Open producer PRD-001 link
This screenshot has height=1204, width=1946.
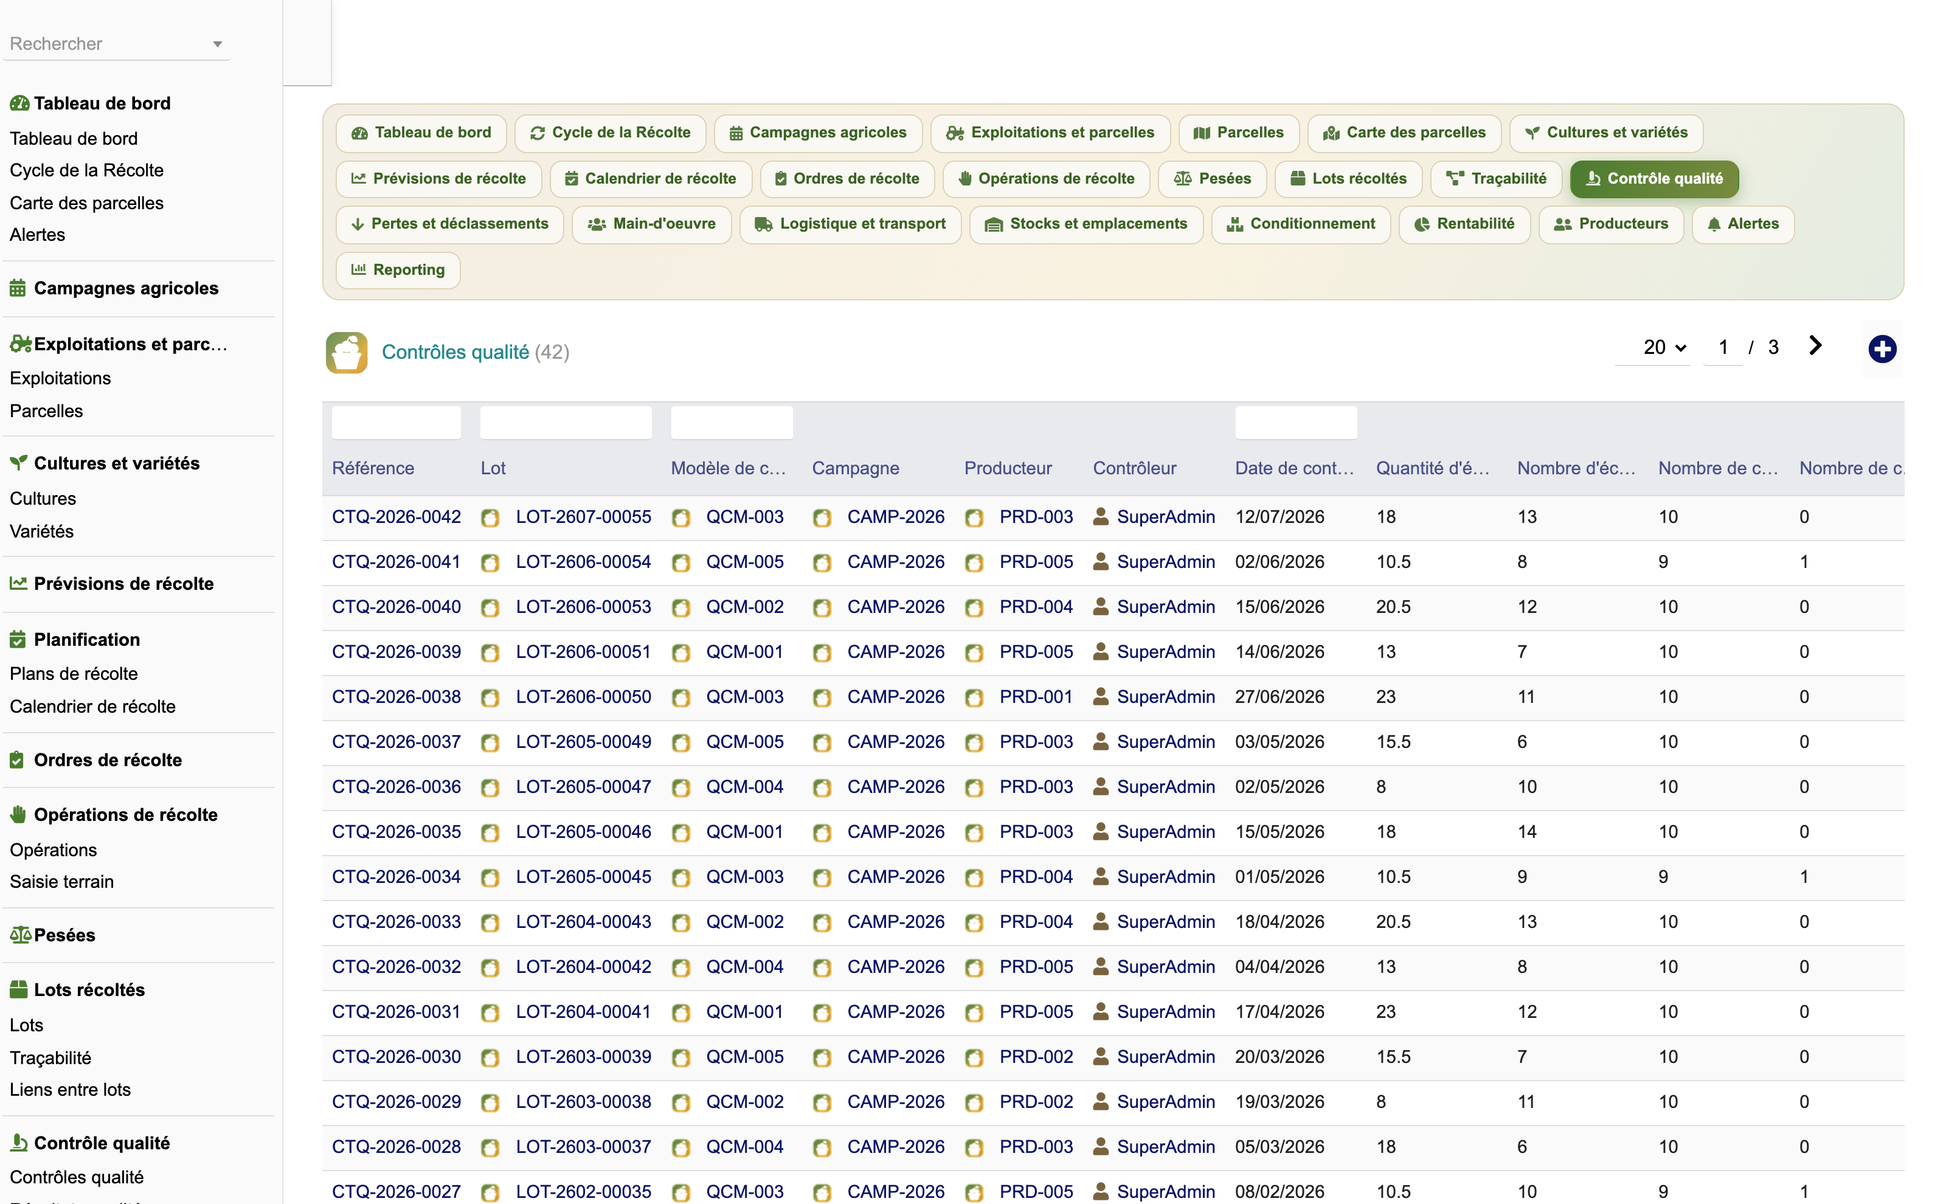pyautogui.click(x=1036, y=697)
